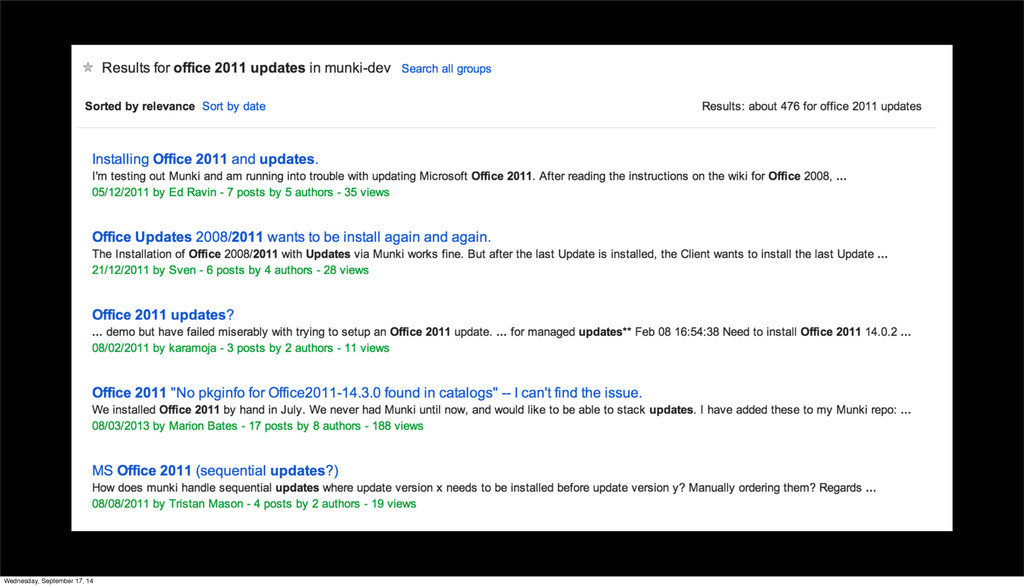The image size is (1024, 587).
Task: Click the "Results: about 476" count text
Action: (x=811, y=106)
